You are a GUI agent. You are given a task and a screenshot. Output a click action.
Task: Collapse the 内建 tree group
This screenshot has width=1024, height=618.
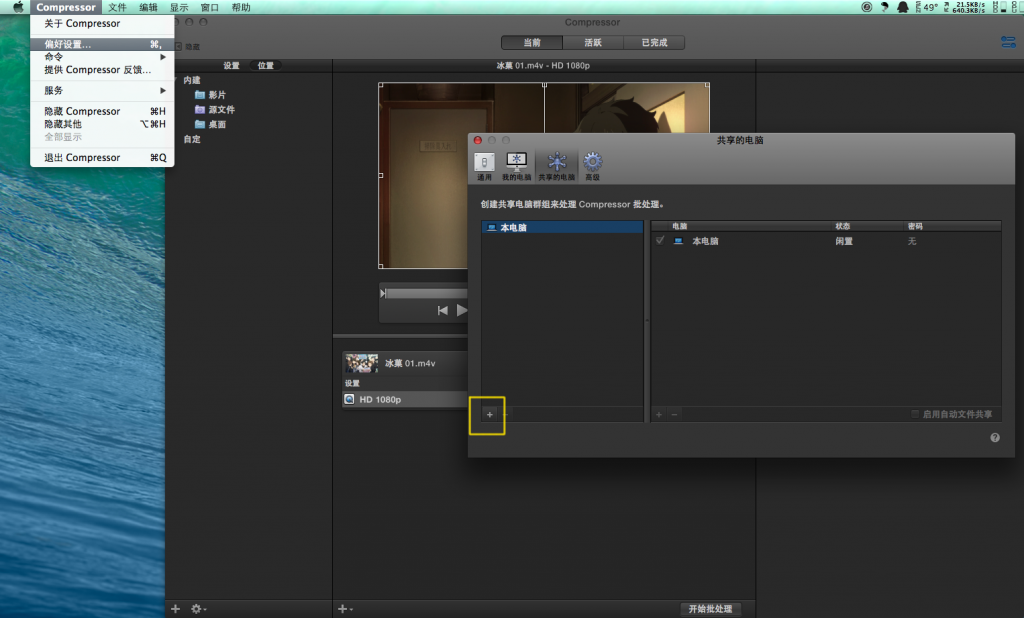[176, 80]
